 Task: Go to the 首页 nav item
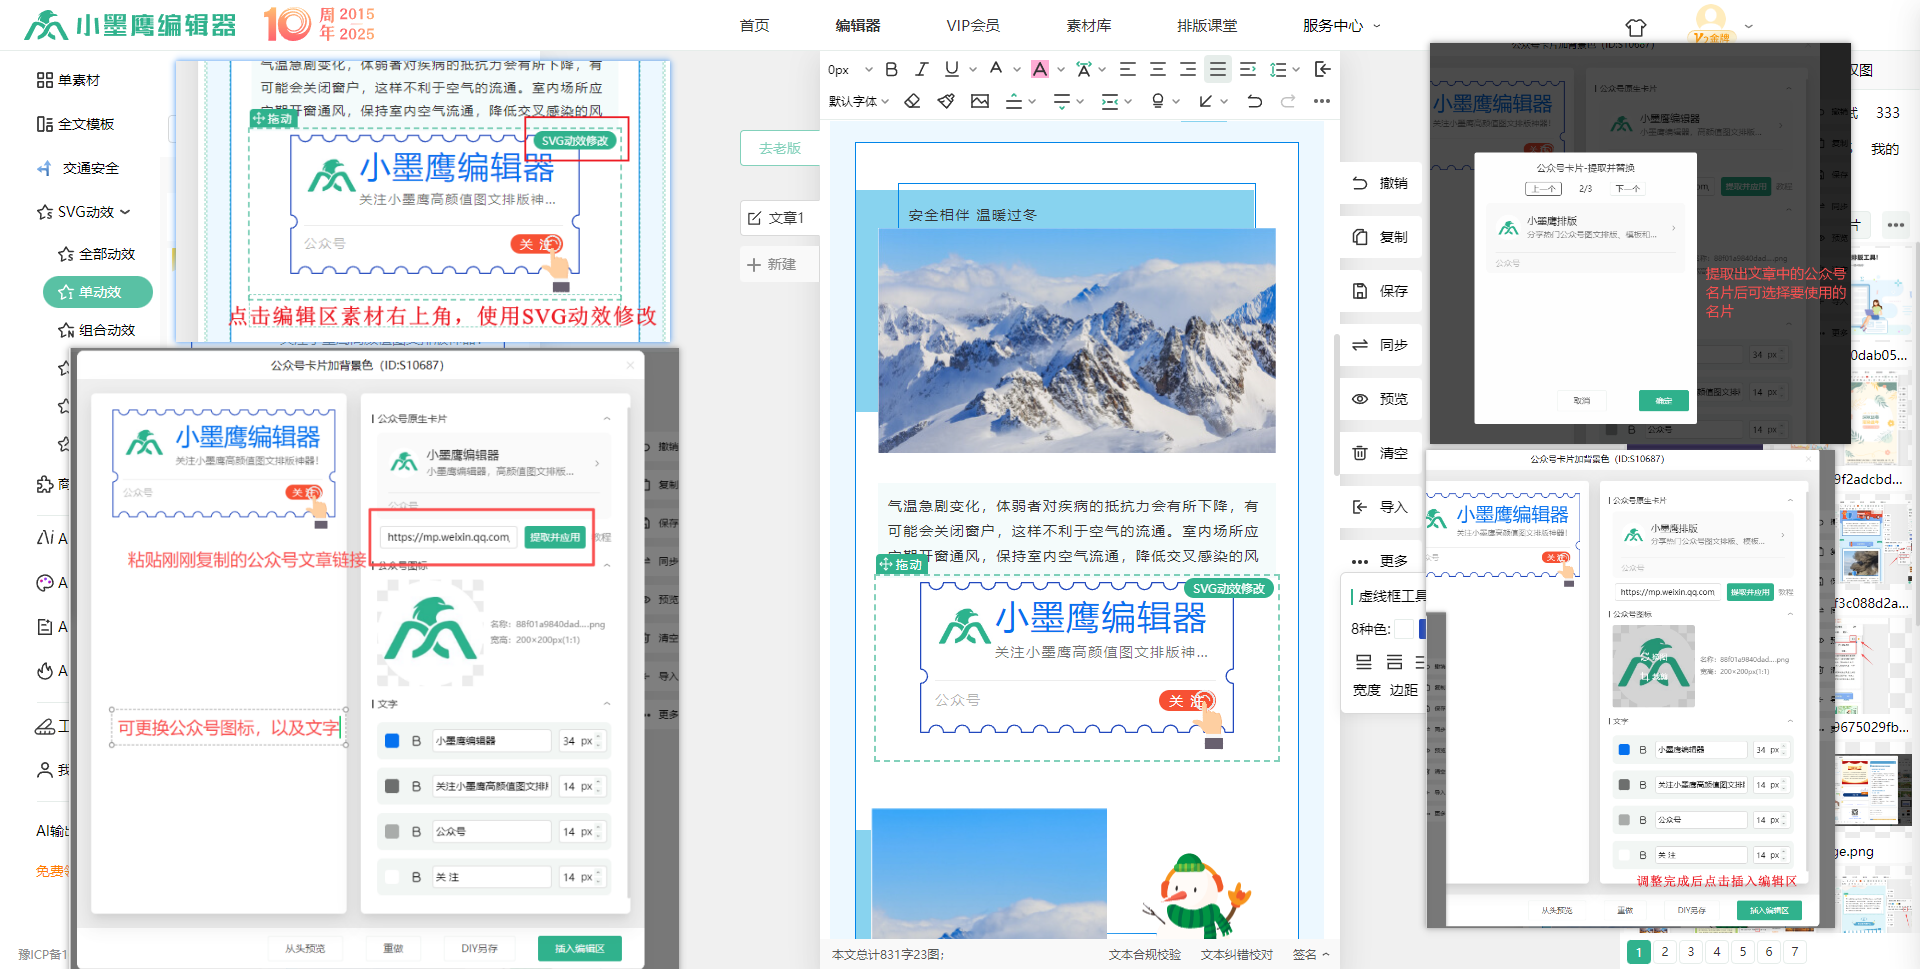click(x=755, y=26)
